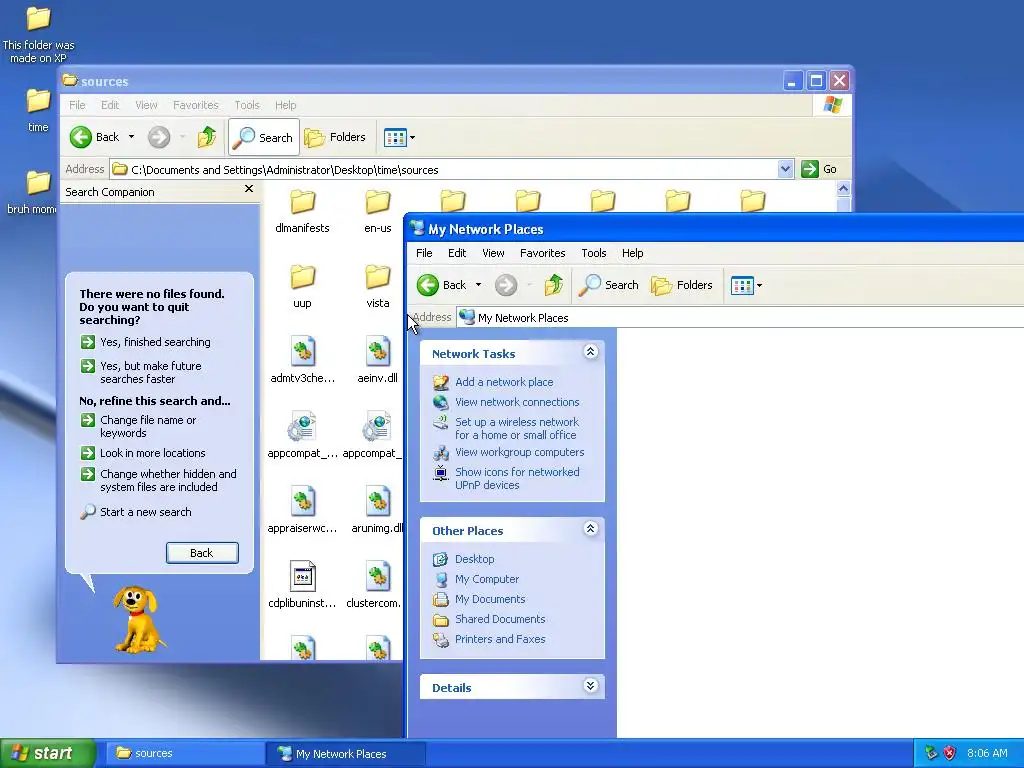Viewport: 1024px width, 768px height.
Task: Click View network connections
Action: point(517,402)
